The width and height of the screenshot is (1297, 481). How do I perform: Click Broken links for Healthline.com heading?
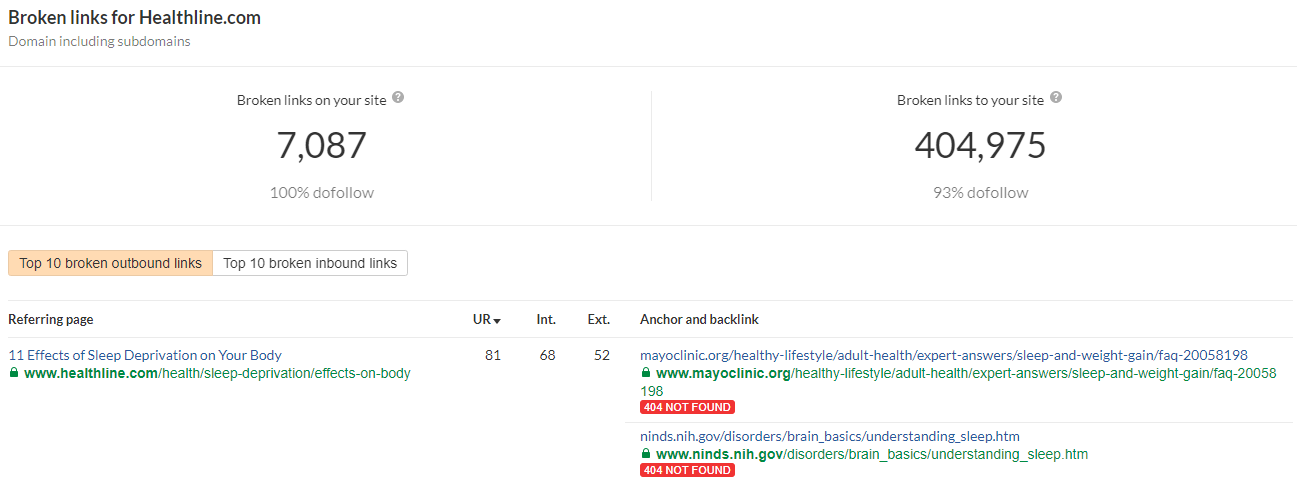point(134,18)
